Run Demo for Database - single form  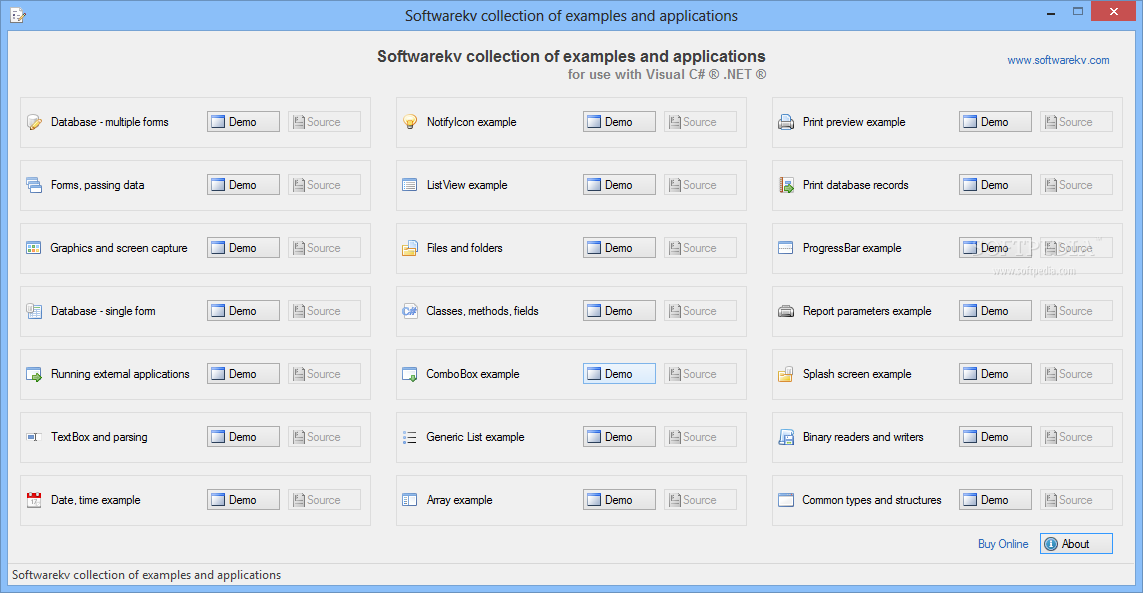[243, 311]
